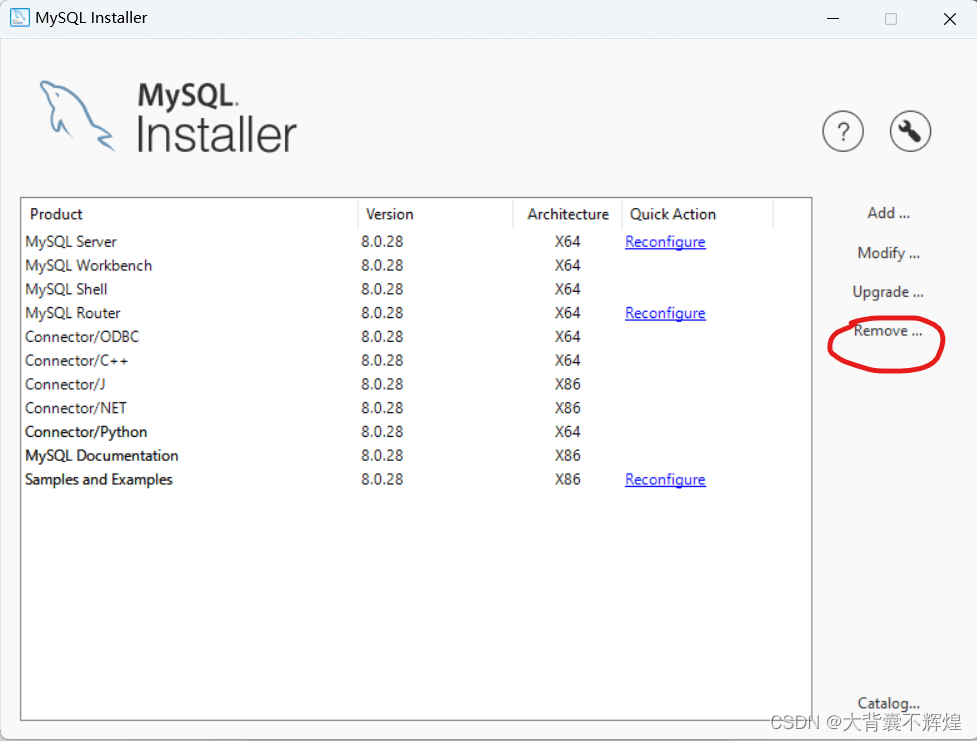Click the Remove... button

888,331
